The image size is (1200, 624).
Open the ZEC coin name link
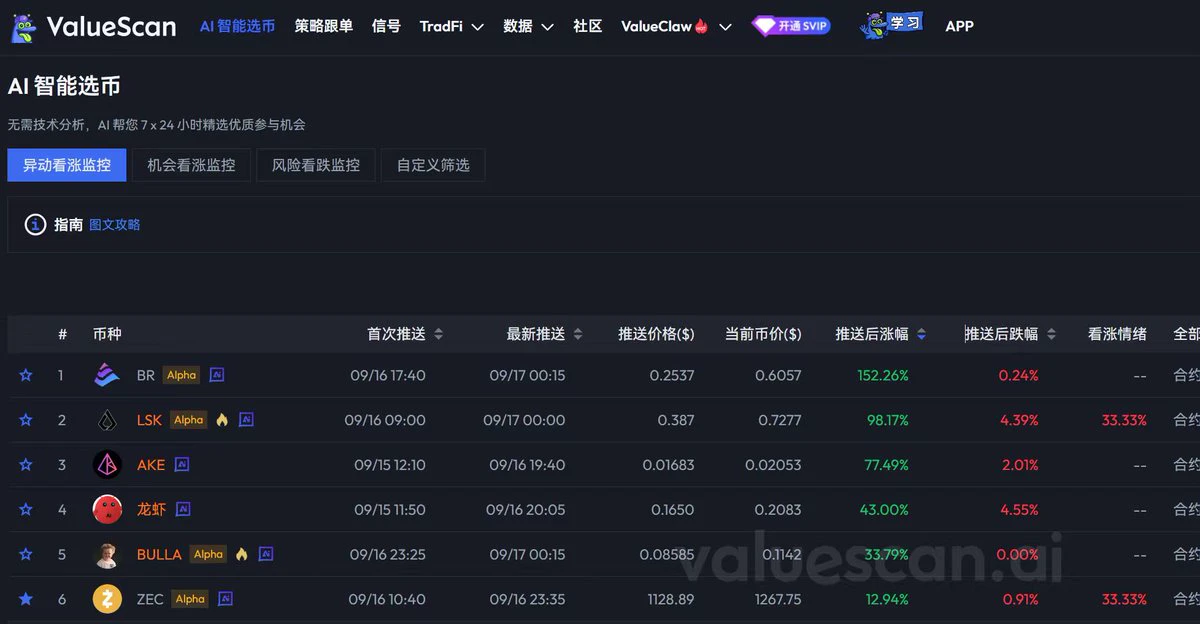150,599
